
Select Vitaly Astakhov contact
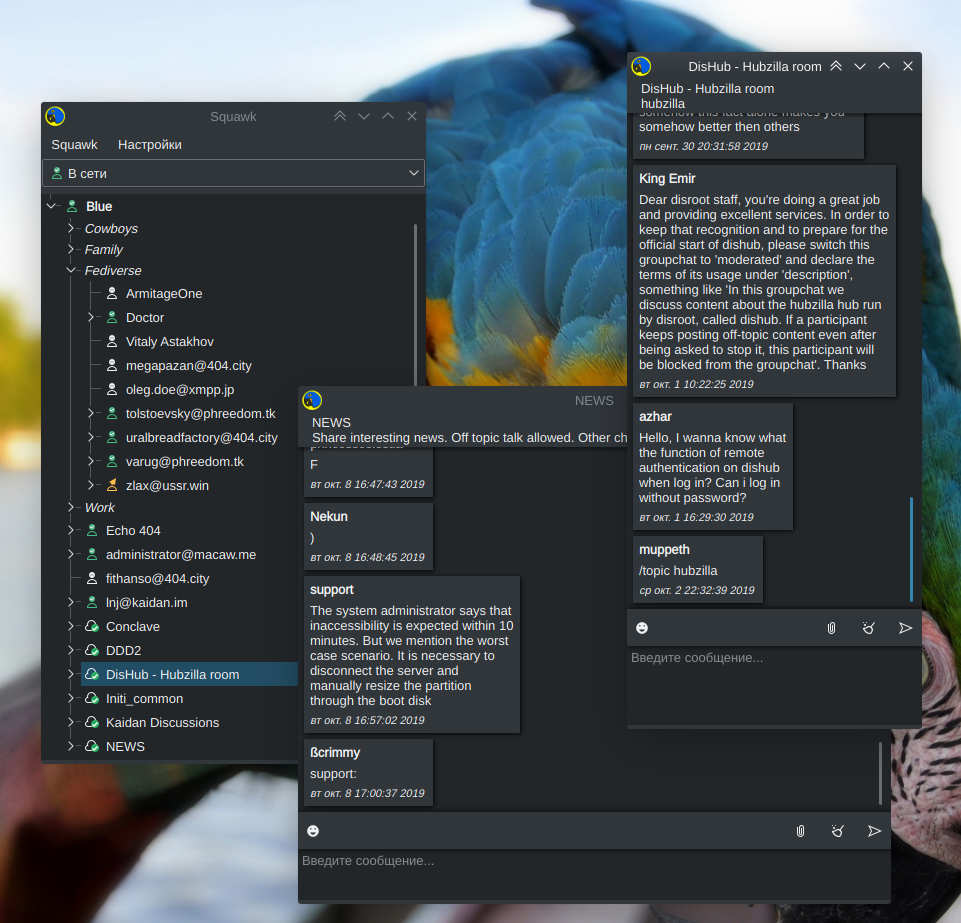pos(169,341)
